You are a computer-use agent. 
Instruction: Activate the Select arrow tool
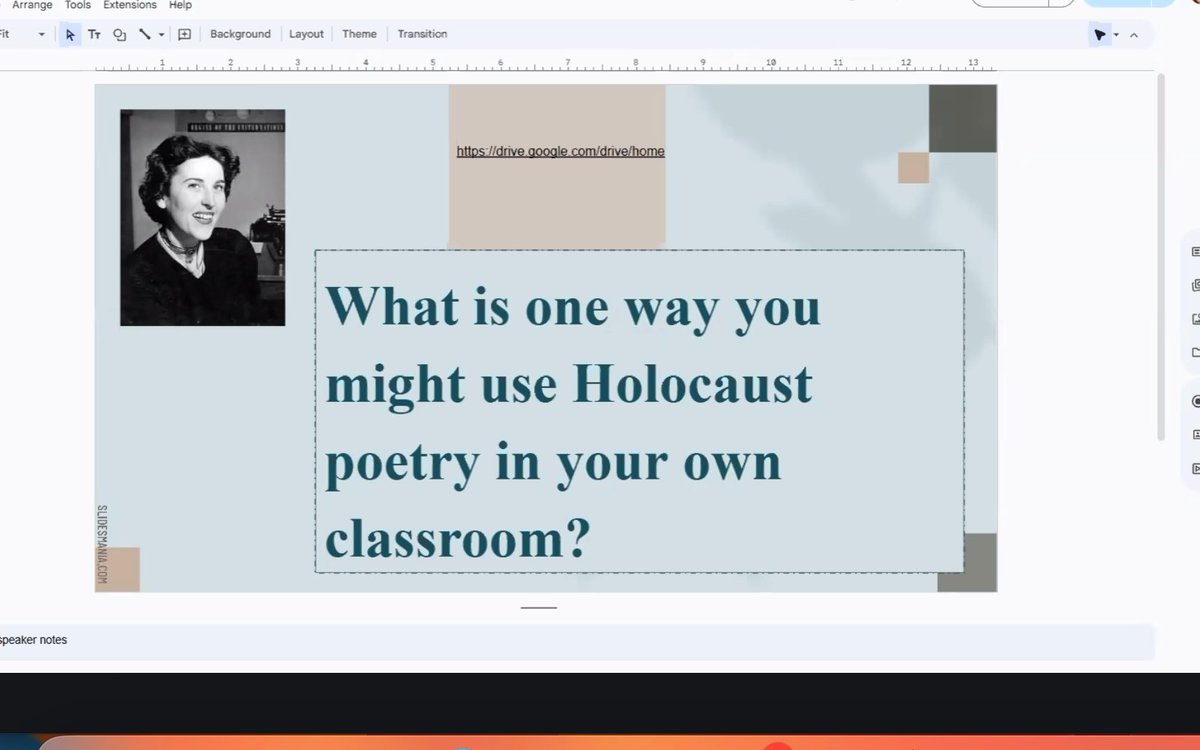click(x=69, y=34)
